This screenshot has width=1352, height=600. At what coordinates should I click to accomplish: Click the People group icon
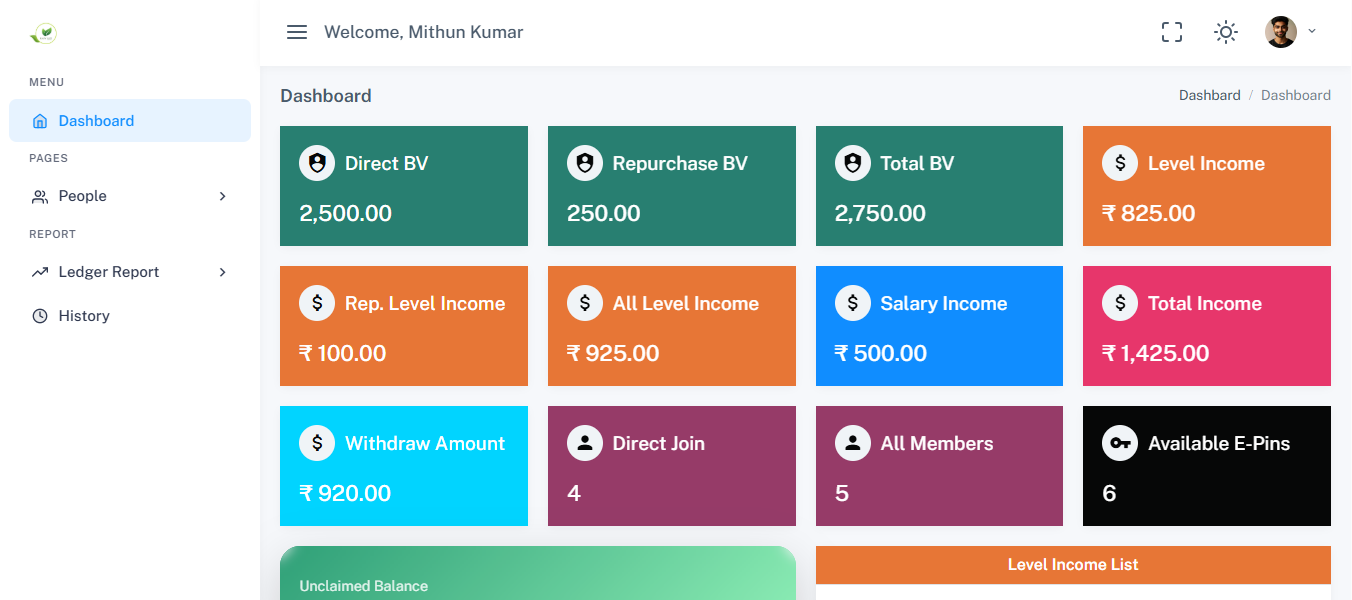tap(40, 197)
